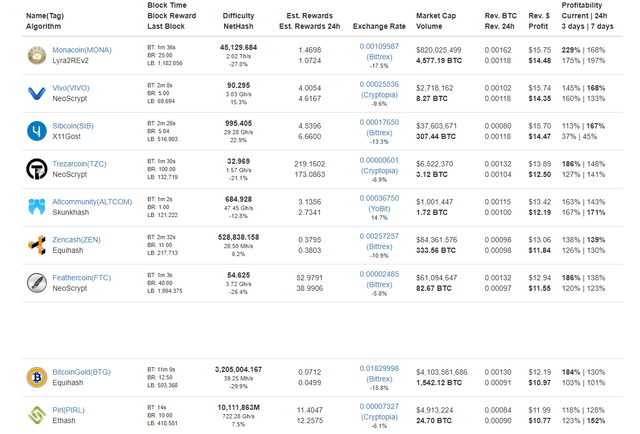Click the Difficulty column header

click(238, 16)
